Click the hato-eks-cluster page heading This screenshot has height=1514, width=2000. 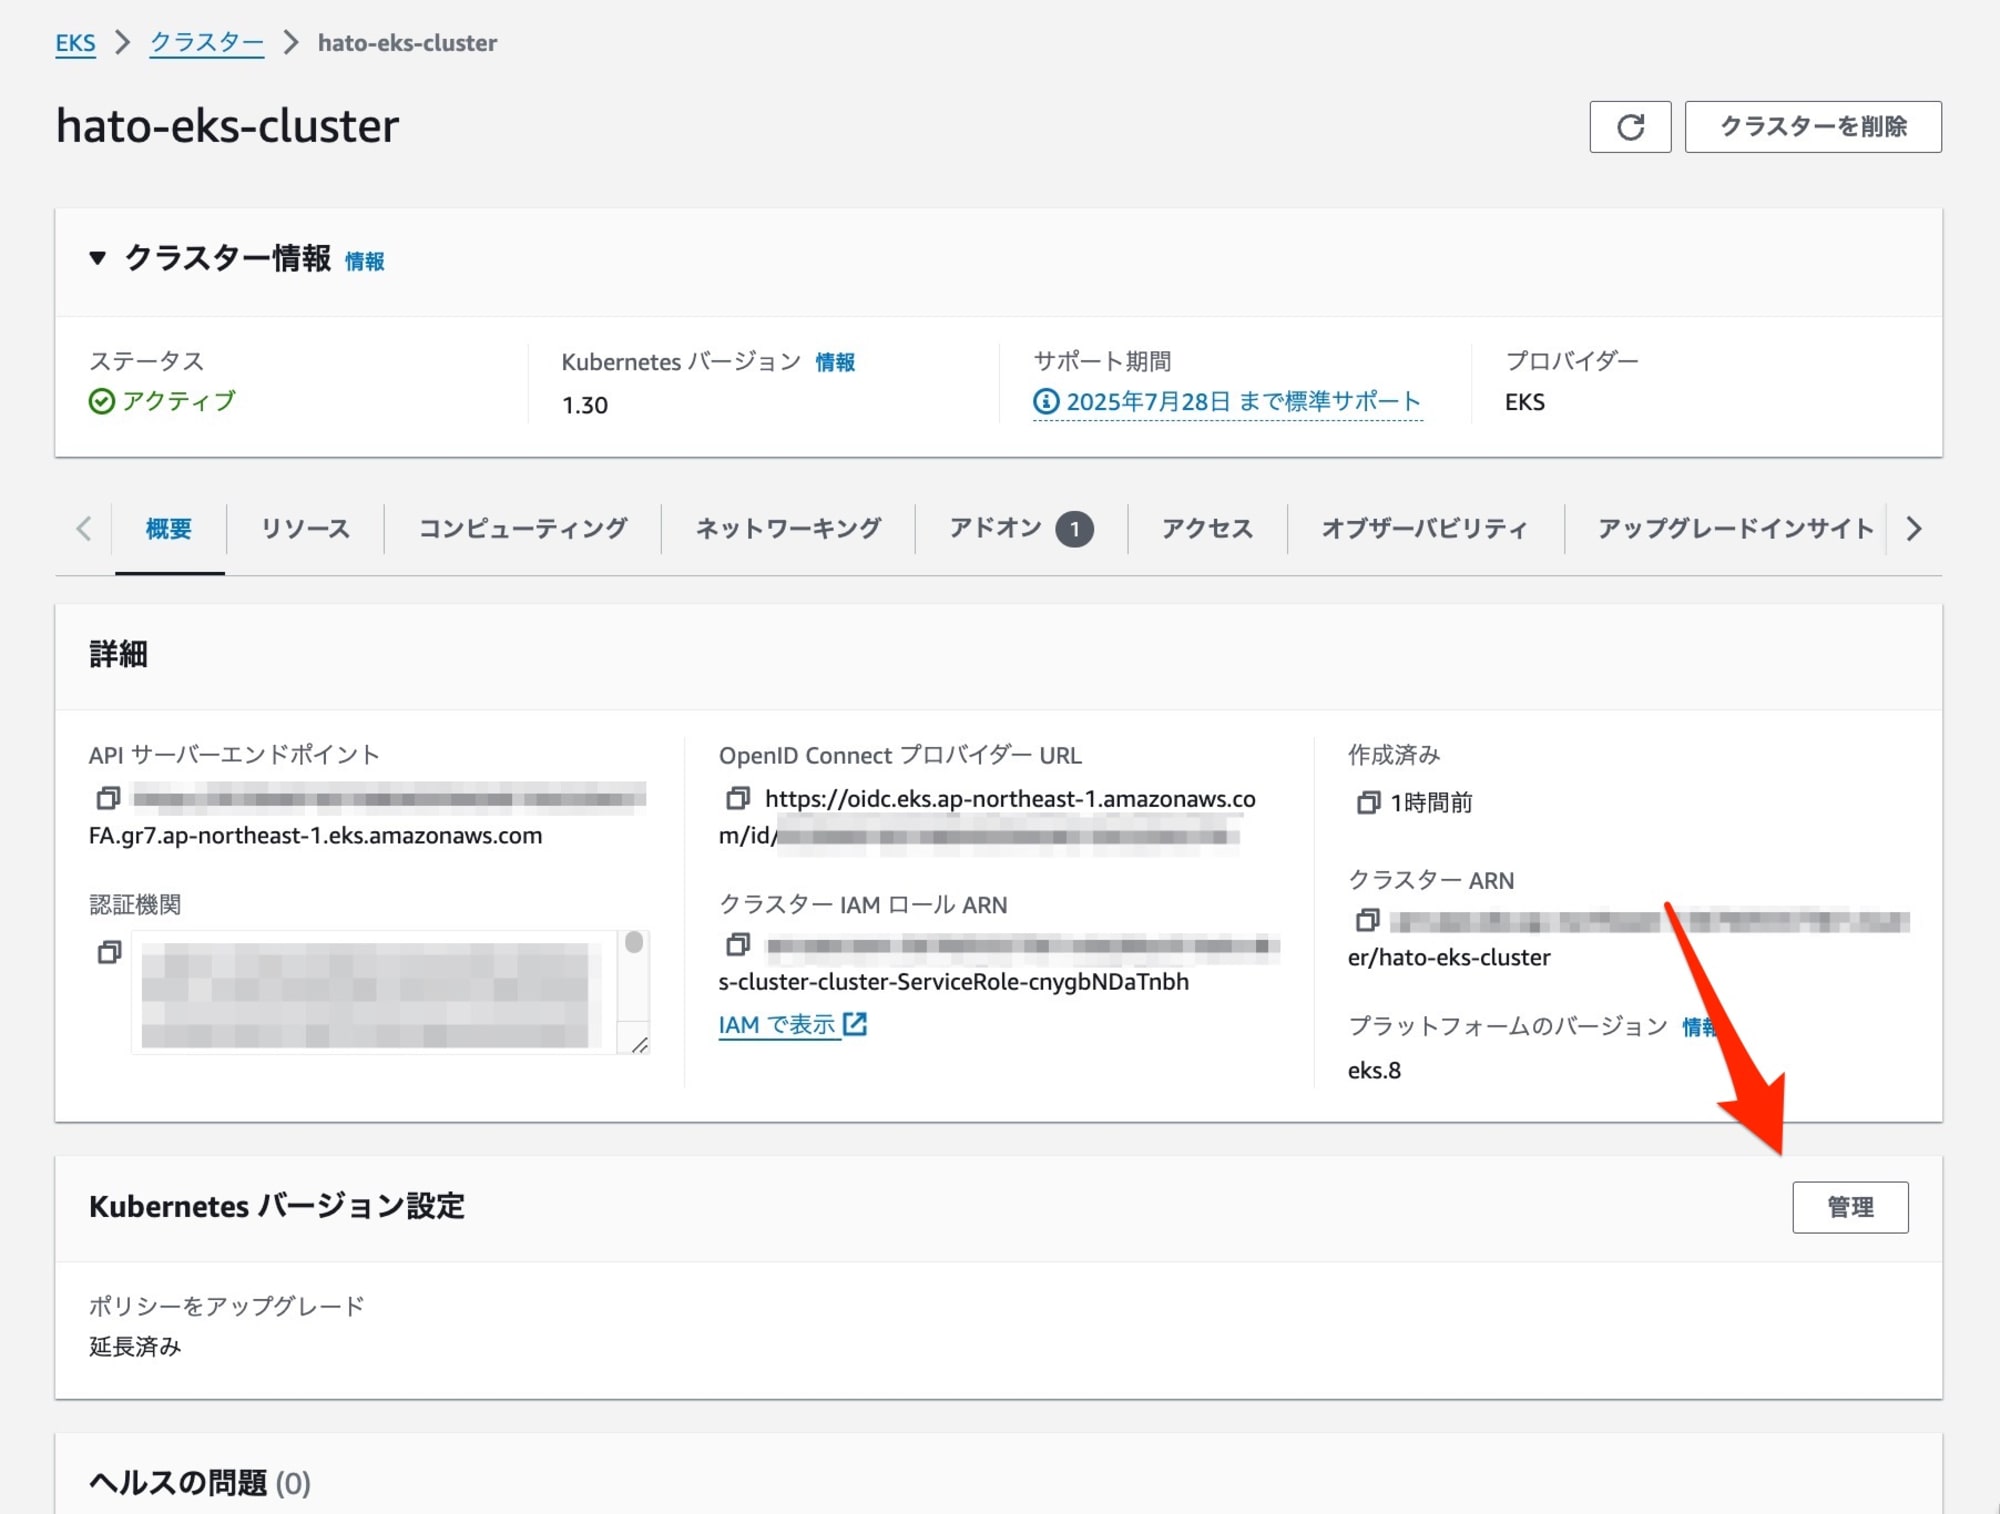[x=227, y=127]
